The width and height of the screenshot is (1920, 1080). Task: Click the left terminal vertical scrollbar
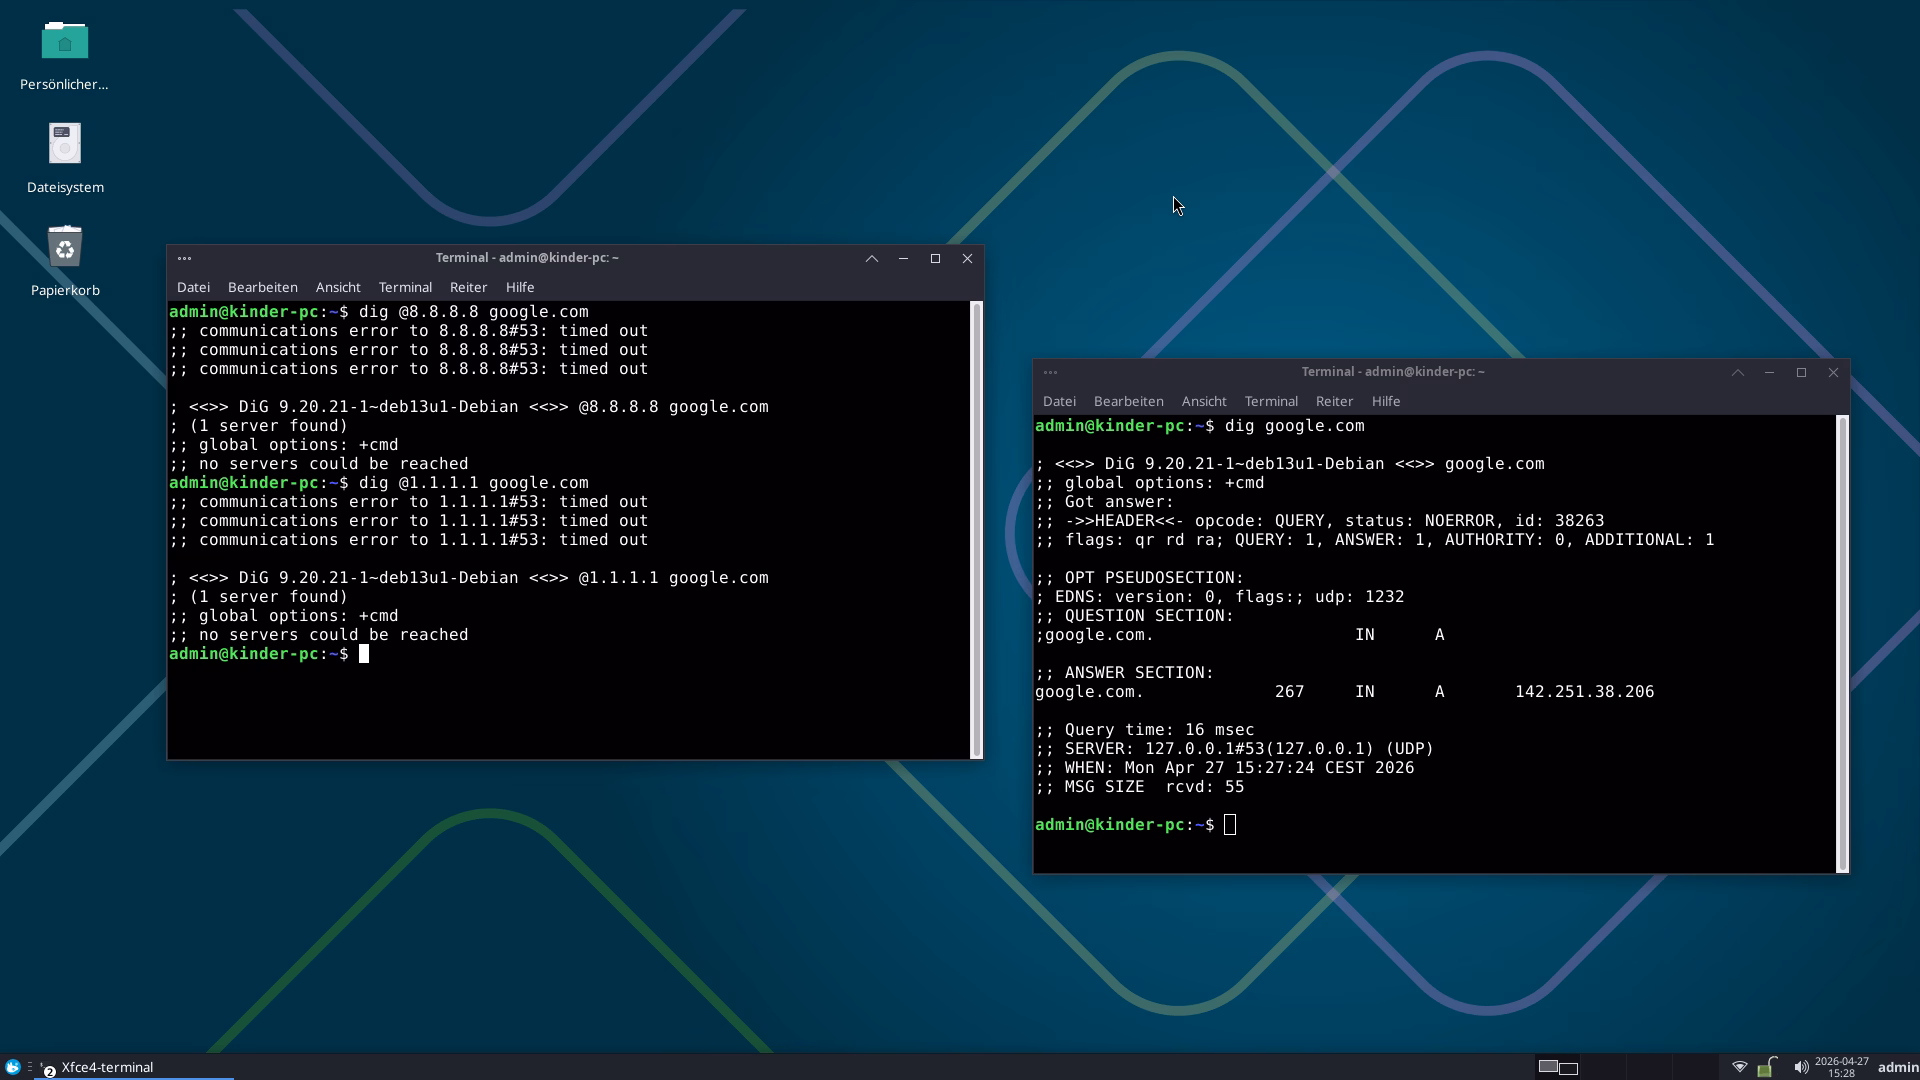pos(976,530)
